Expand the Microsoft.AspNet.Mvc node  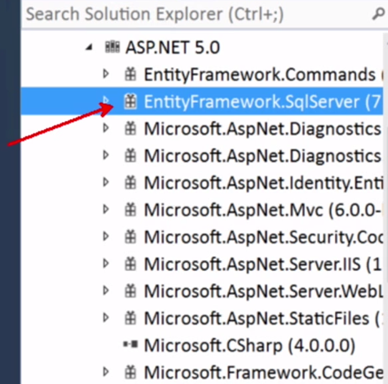coord(106,209)
